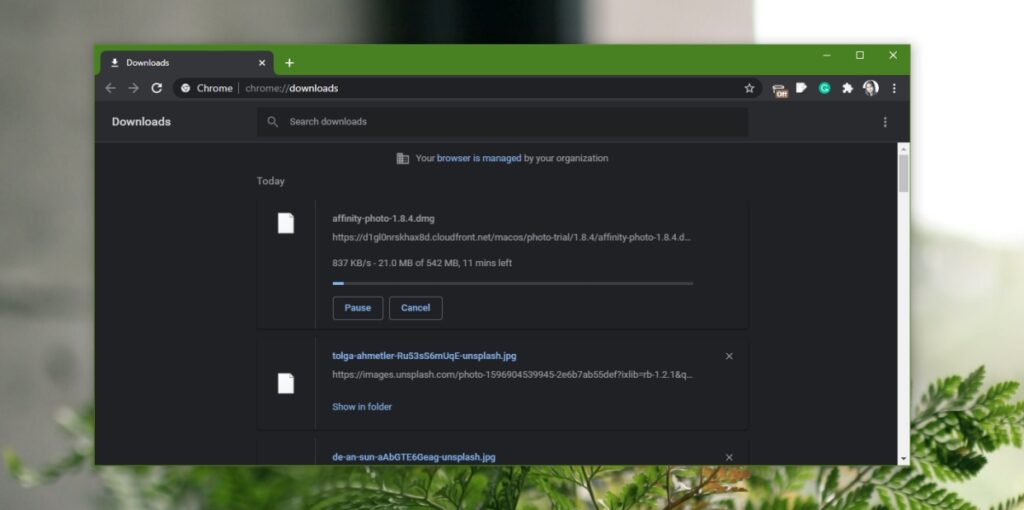Remove tolga-ahmetler jpg from the list
Image resolution: width=1024 pixels, height=510 pixels.
click(729, 356)
